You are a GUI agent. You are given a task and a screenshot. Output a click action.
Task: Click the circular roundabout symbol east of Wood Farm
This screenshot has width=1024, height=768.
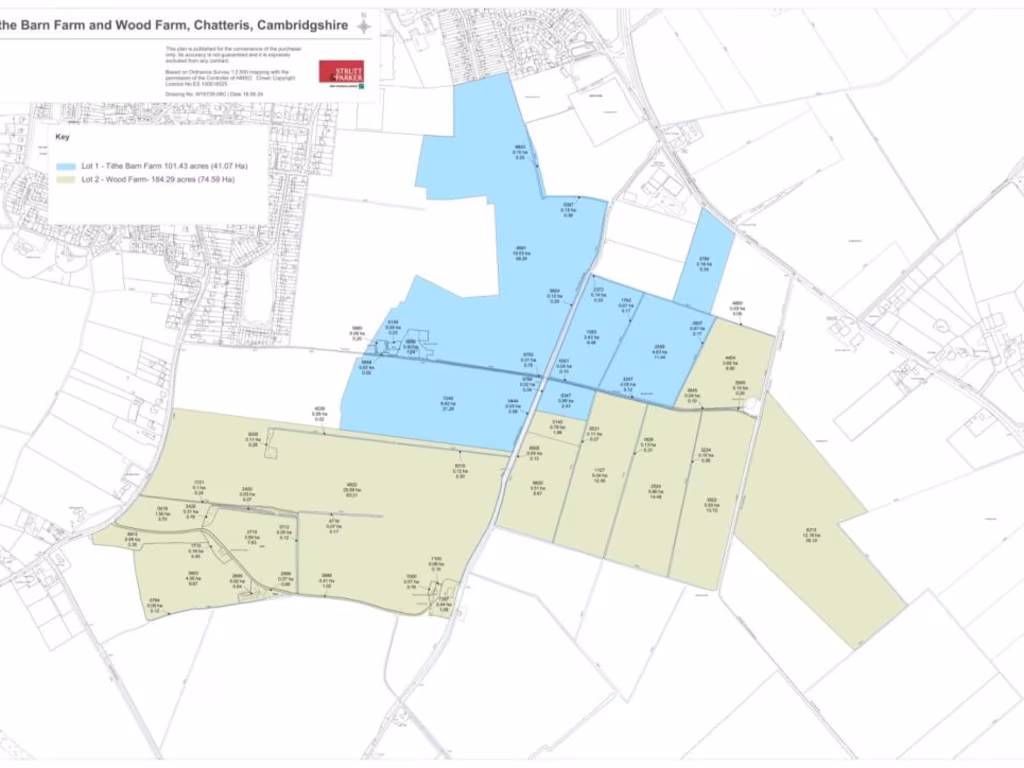(x=752, y=406)
